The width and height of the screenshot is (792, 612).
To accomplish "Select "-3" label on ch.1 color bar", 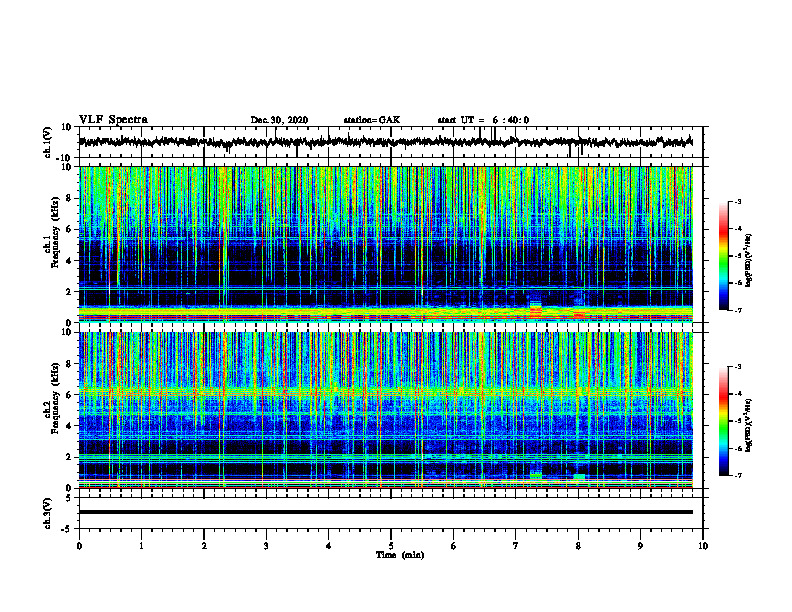I will pyautogui.click(x=737, y=201).
